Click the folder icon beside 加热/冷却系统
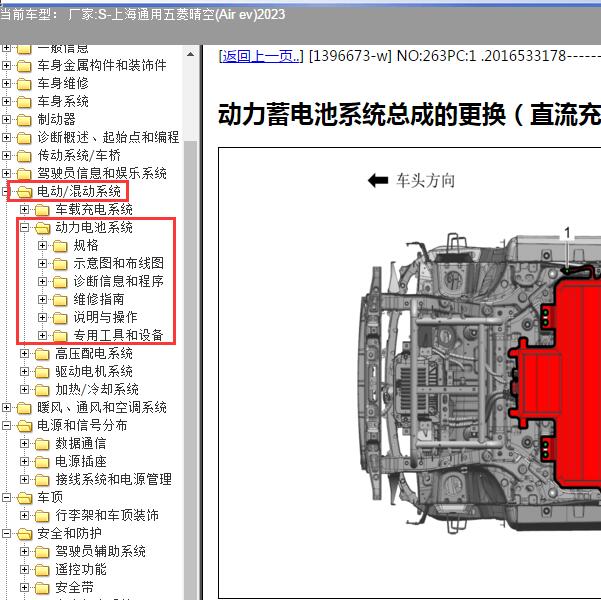Viewport: 601px width, 600px height. (42, 390)
